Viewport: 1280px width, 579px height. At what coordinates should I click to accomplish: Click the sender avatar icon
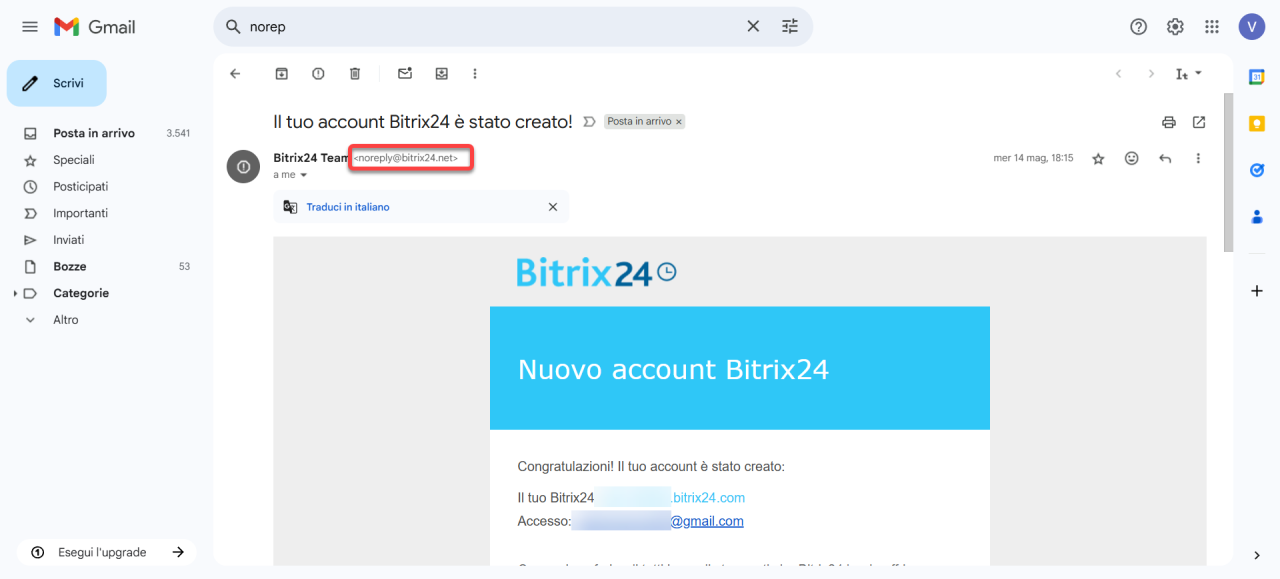[243, 166]
